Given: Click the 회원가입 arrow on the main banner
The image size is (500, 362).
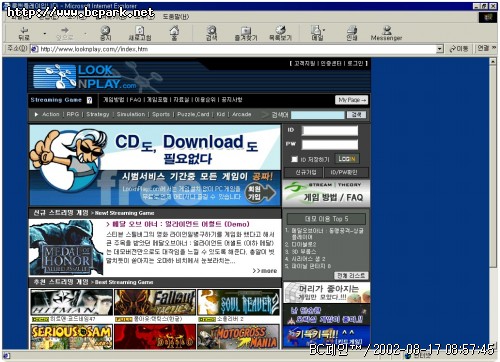Looking at the screenshot, I should tap(260, 193).
